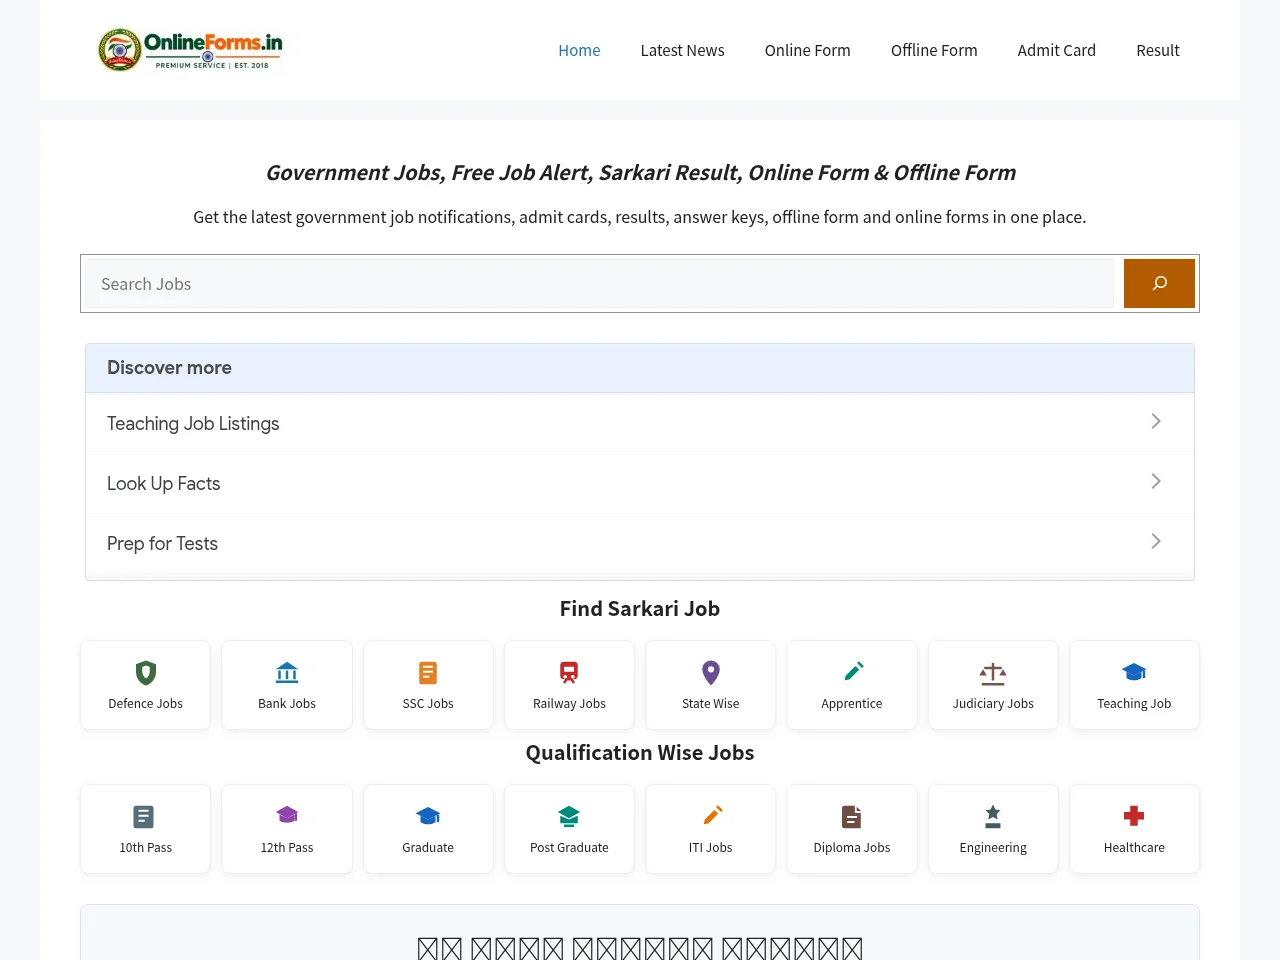Open Post Graduate teal cap icon
Viewport: 1280px width, 960px height.
pyautogui.click(x=569, y=816)
